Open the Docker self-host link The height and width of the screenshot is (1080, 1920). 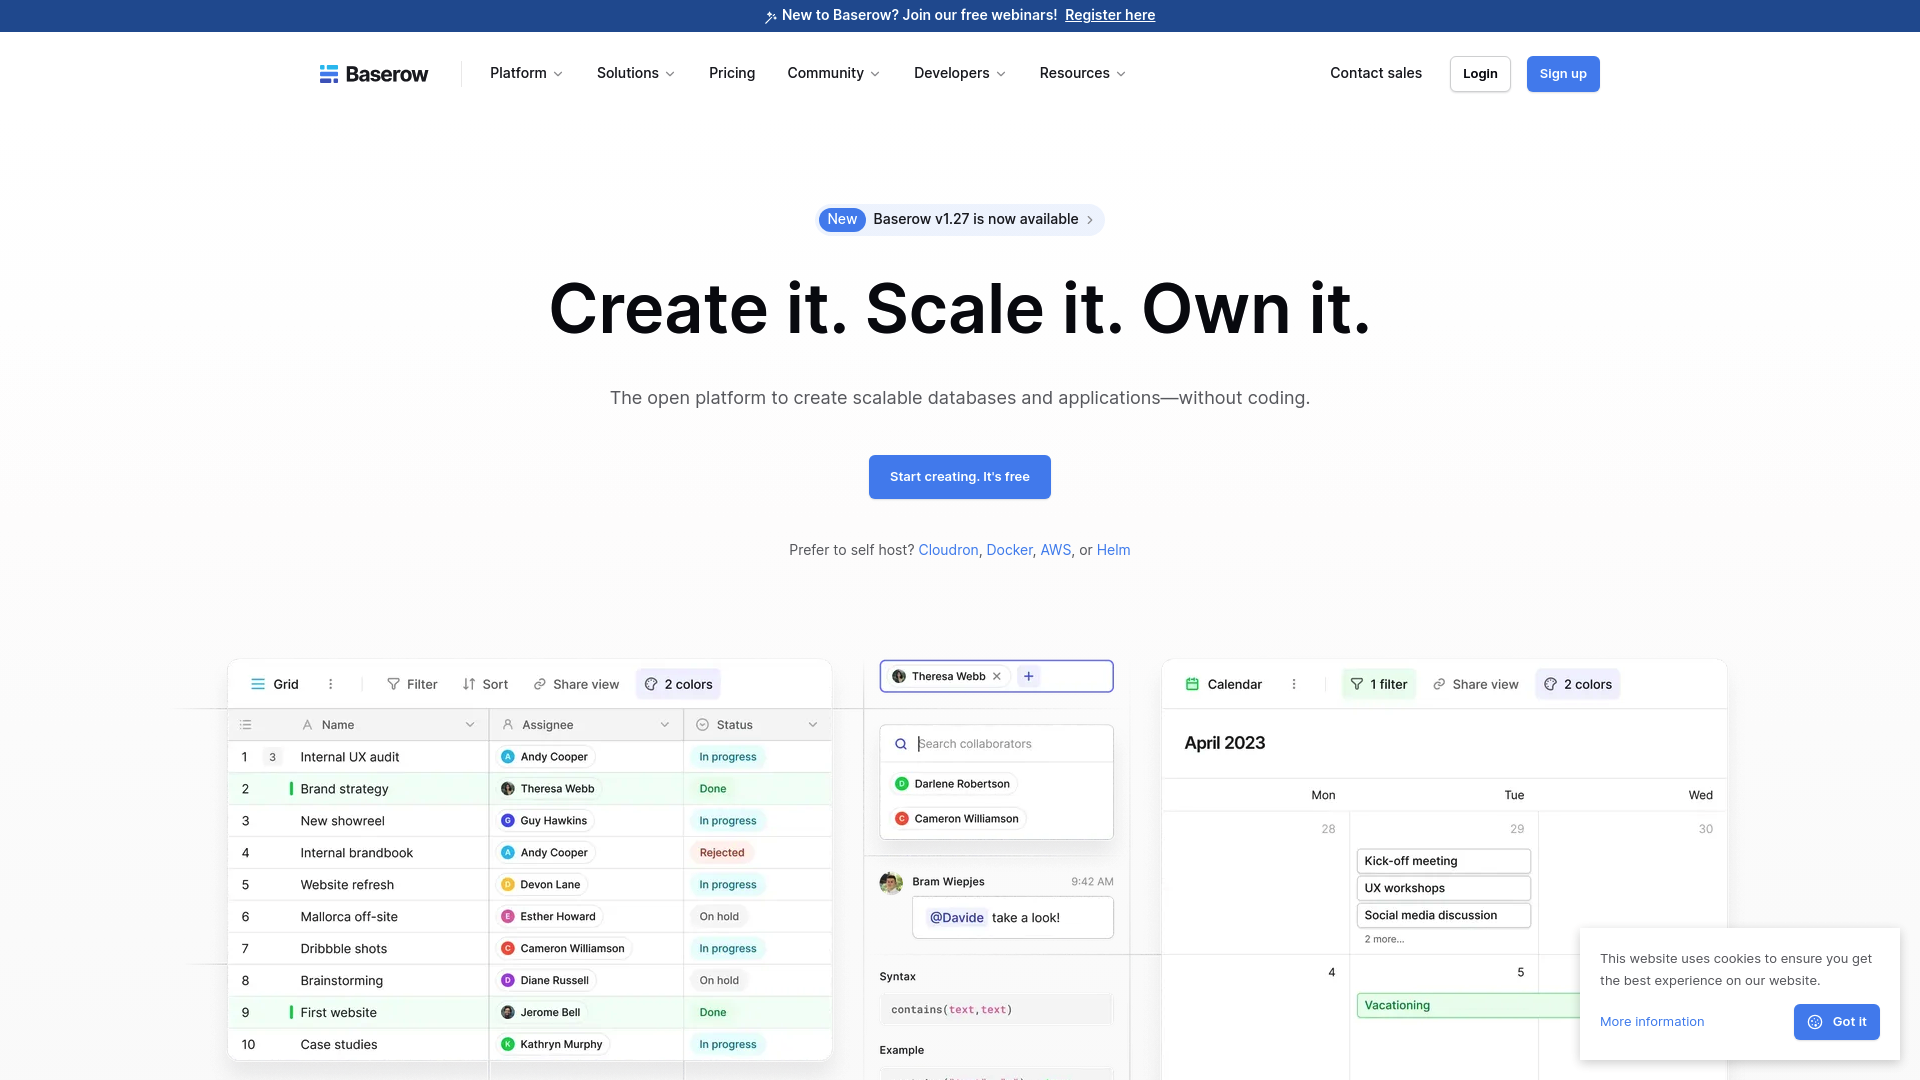point(1009,550)
